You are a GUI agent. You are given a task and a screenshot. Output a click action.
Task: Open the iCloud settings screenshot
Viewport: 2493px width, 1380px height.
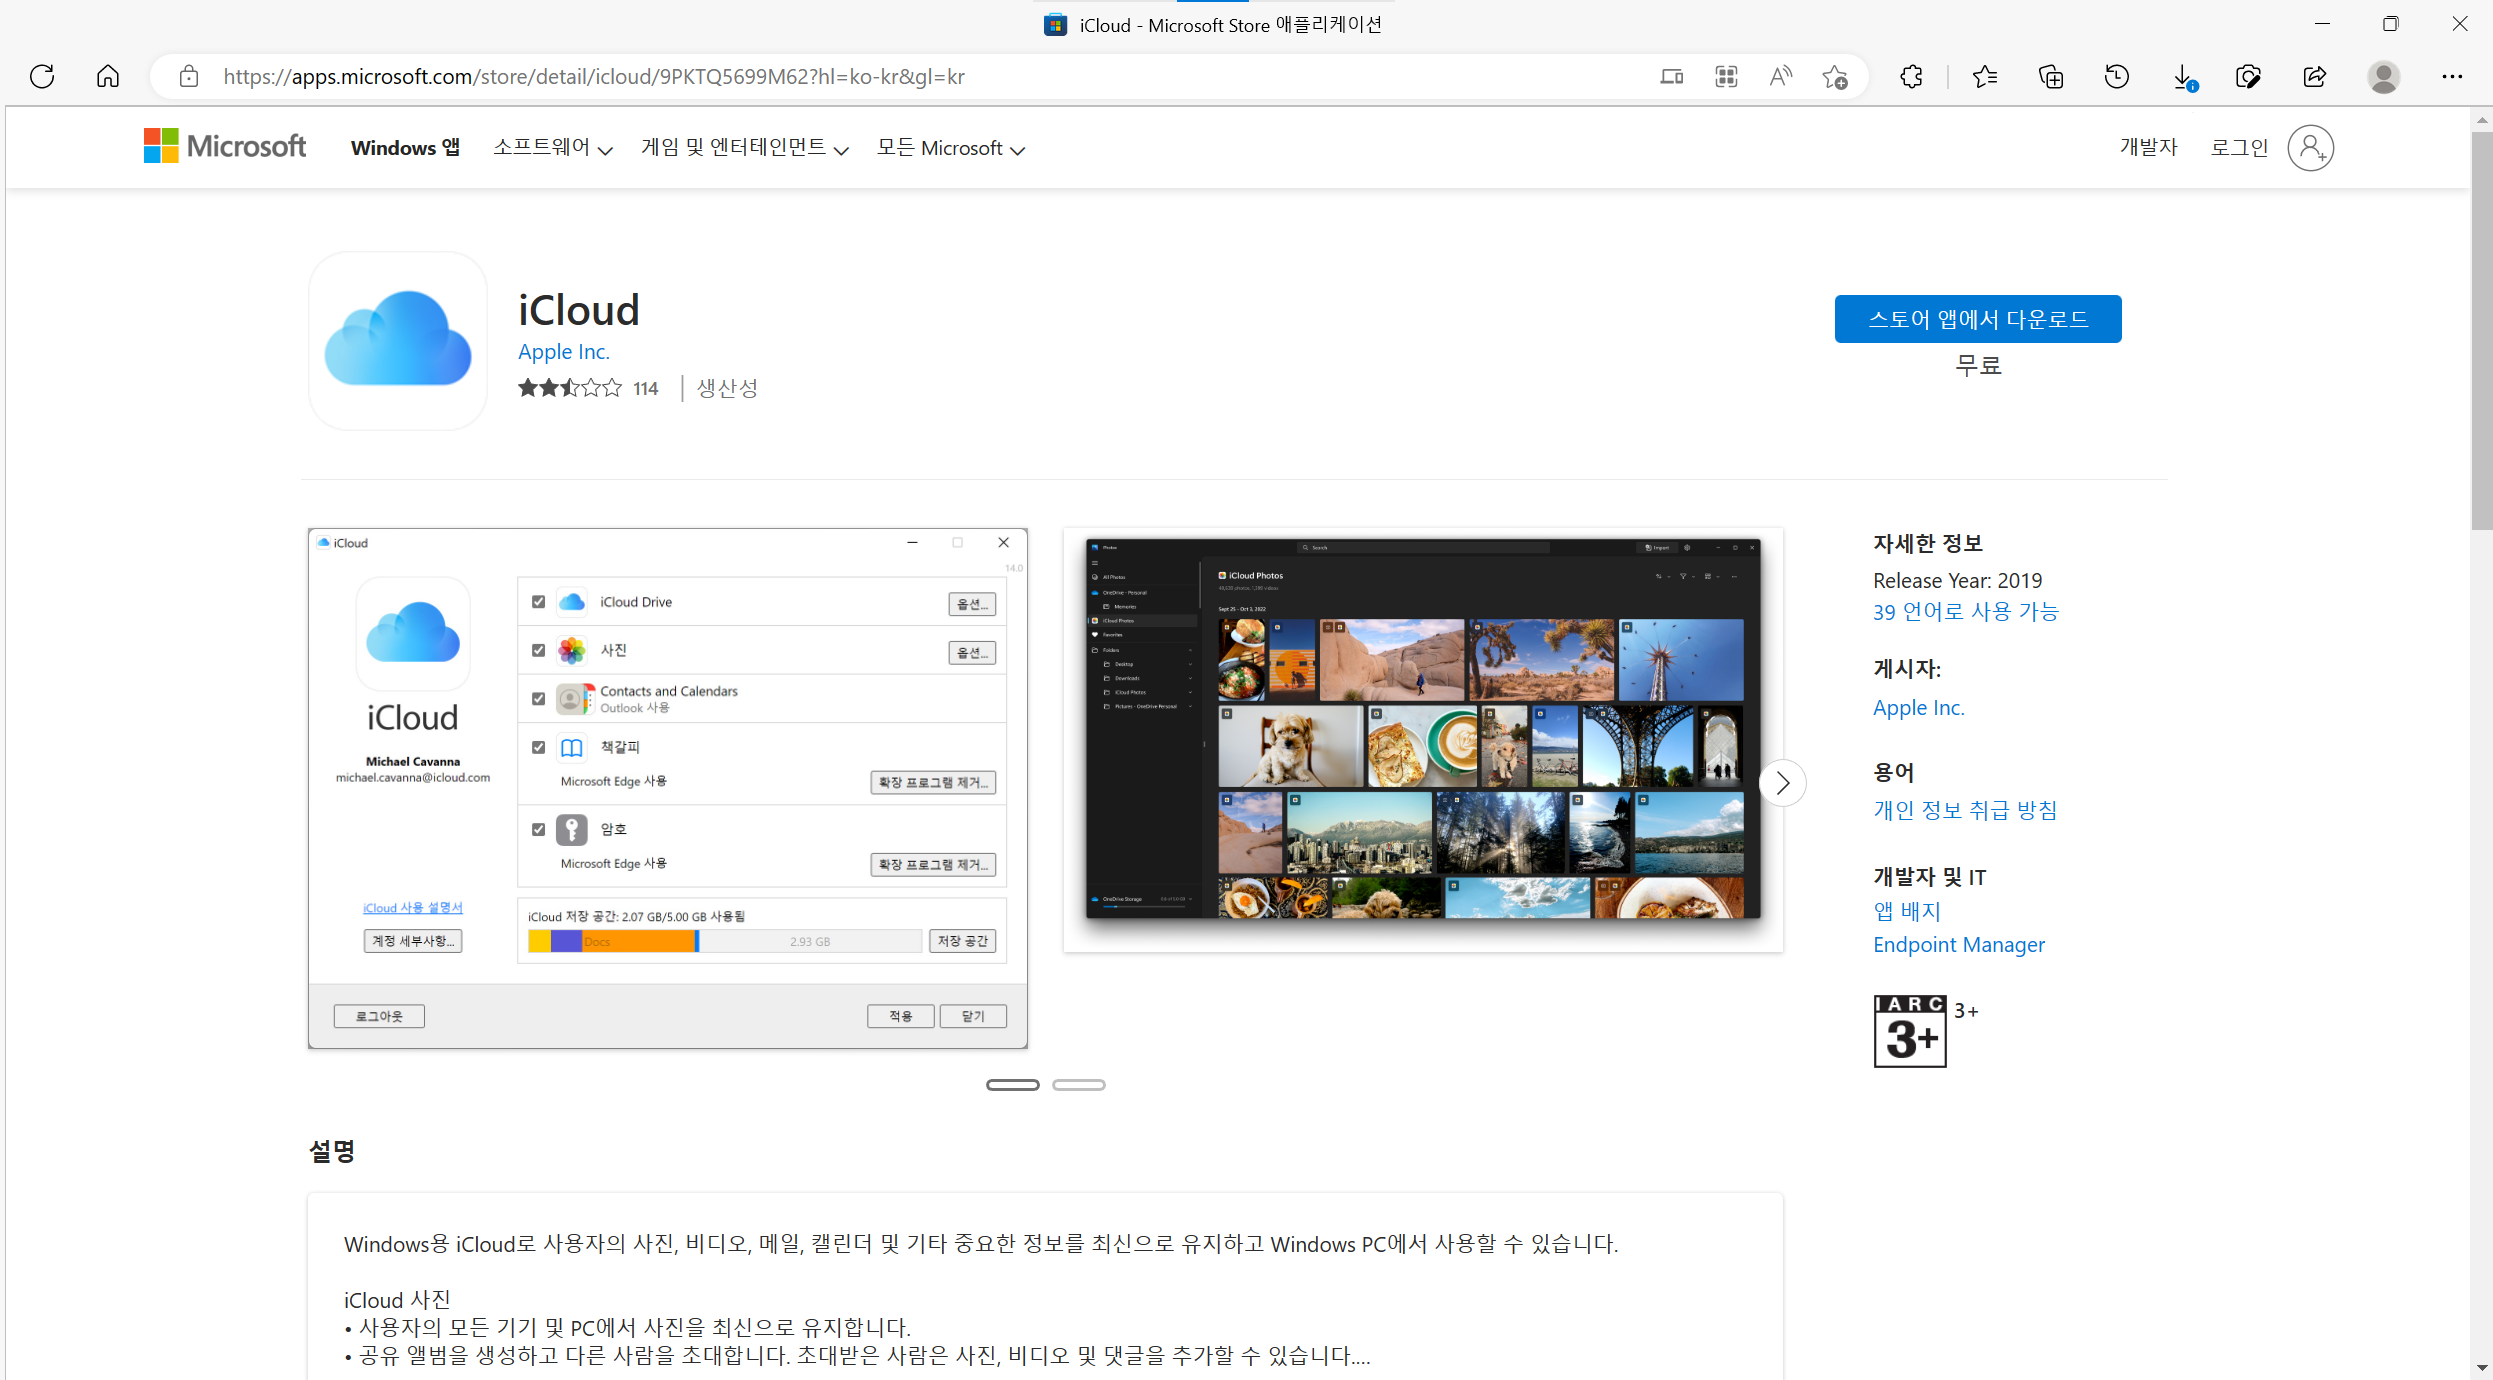(668, 788)
